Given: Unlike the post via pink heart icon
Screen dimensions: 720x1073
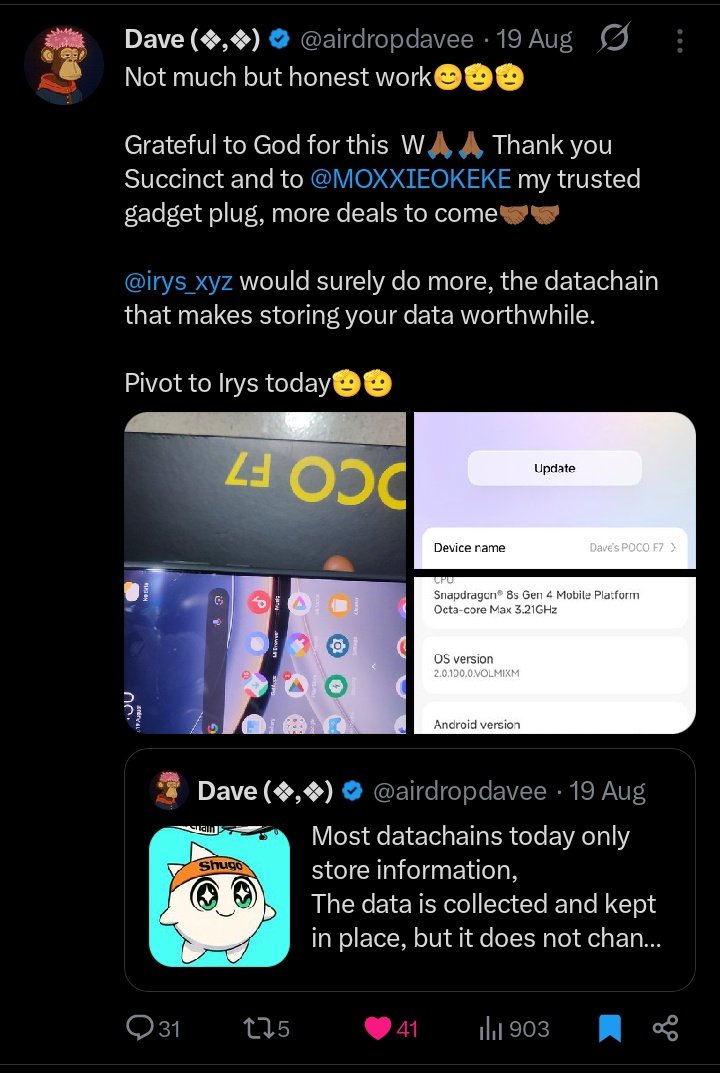Looking at the screenshot, I should pos(378,1028).
